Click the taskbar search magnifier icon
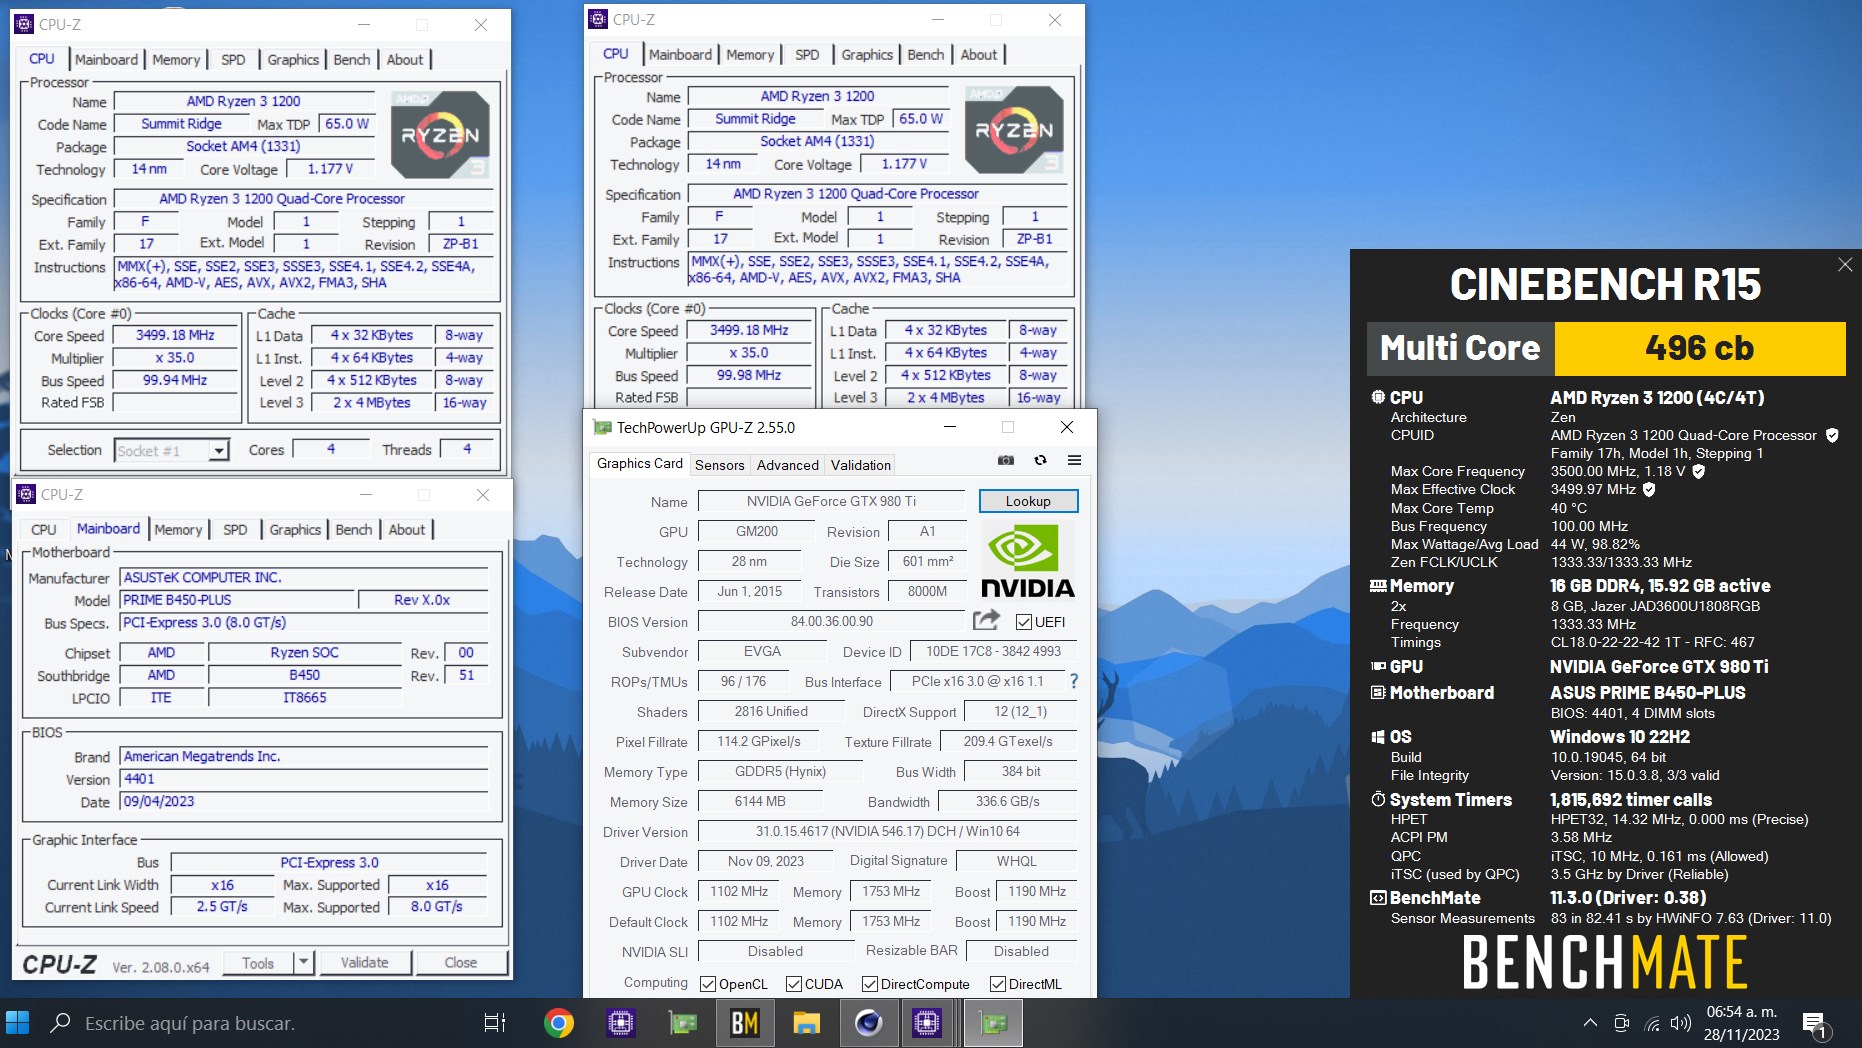The height and width of the screenshot is (1048, 1862). point(60,1023)
